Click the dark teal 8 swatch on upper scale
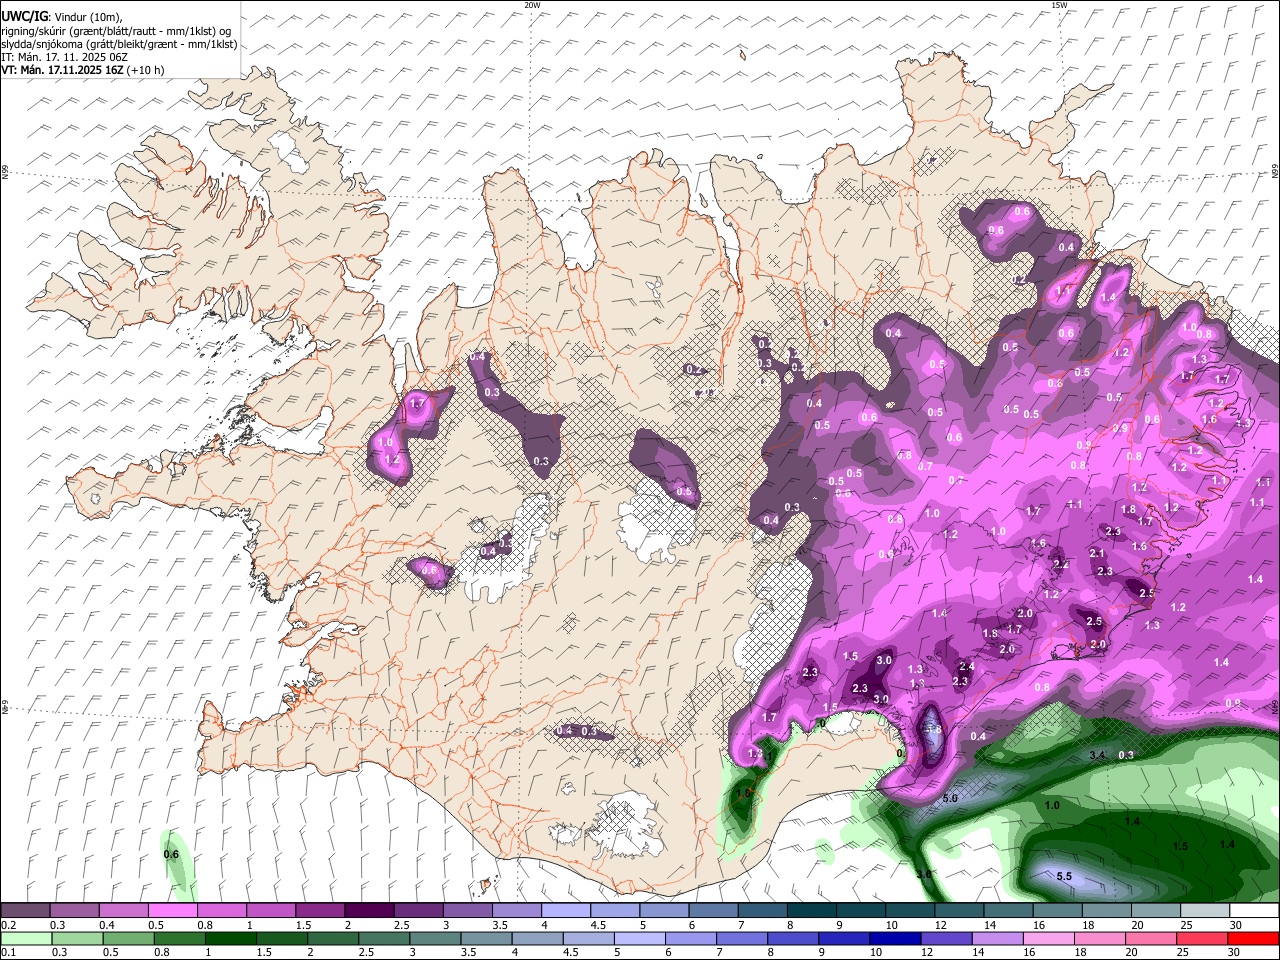1280x960 pixels. tap(812, 911)
